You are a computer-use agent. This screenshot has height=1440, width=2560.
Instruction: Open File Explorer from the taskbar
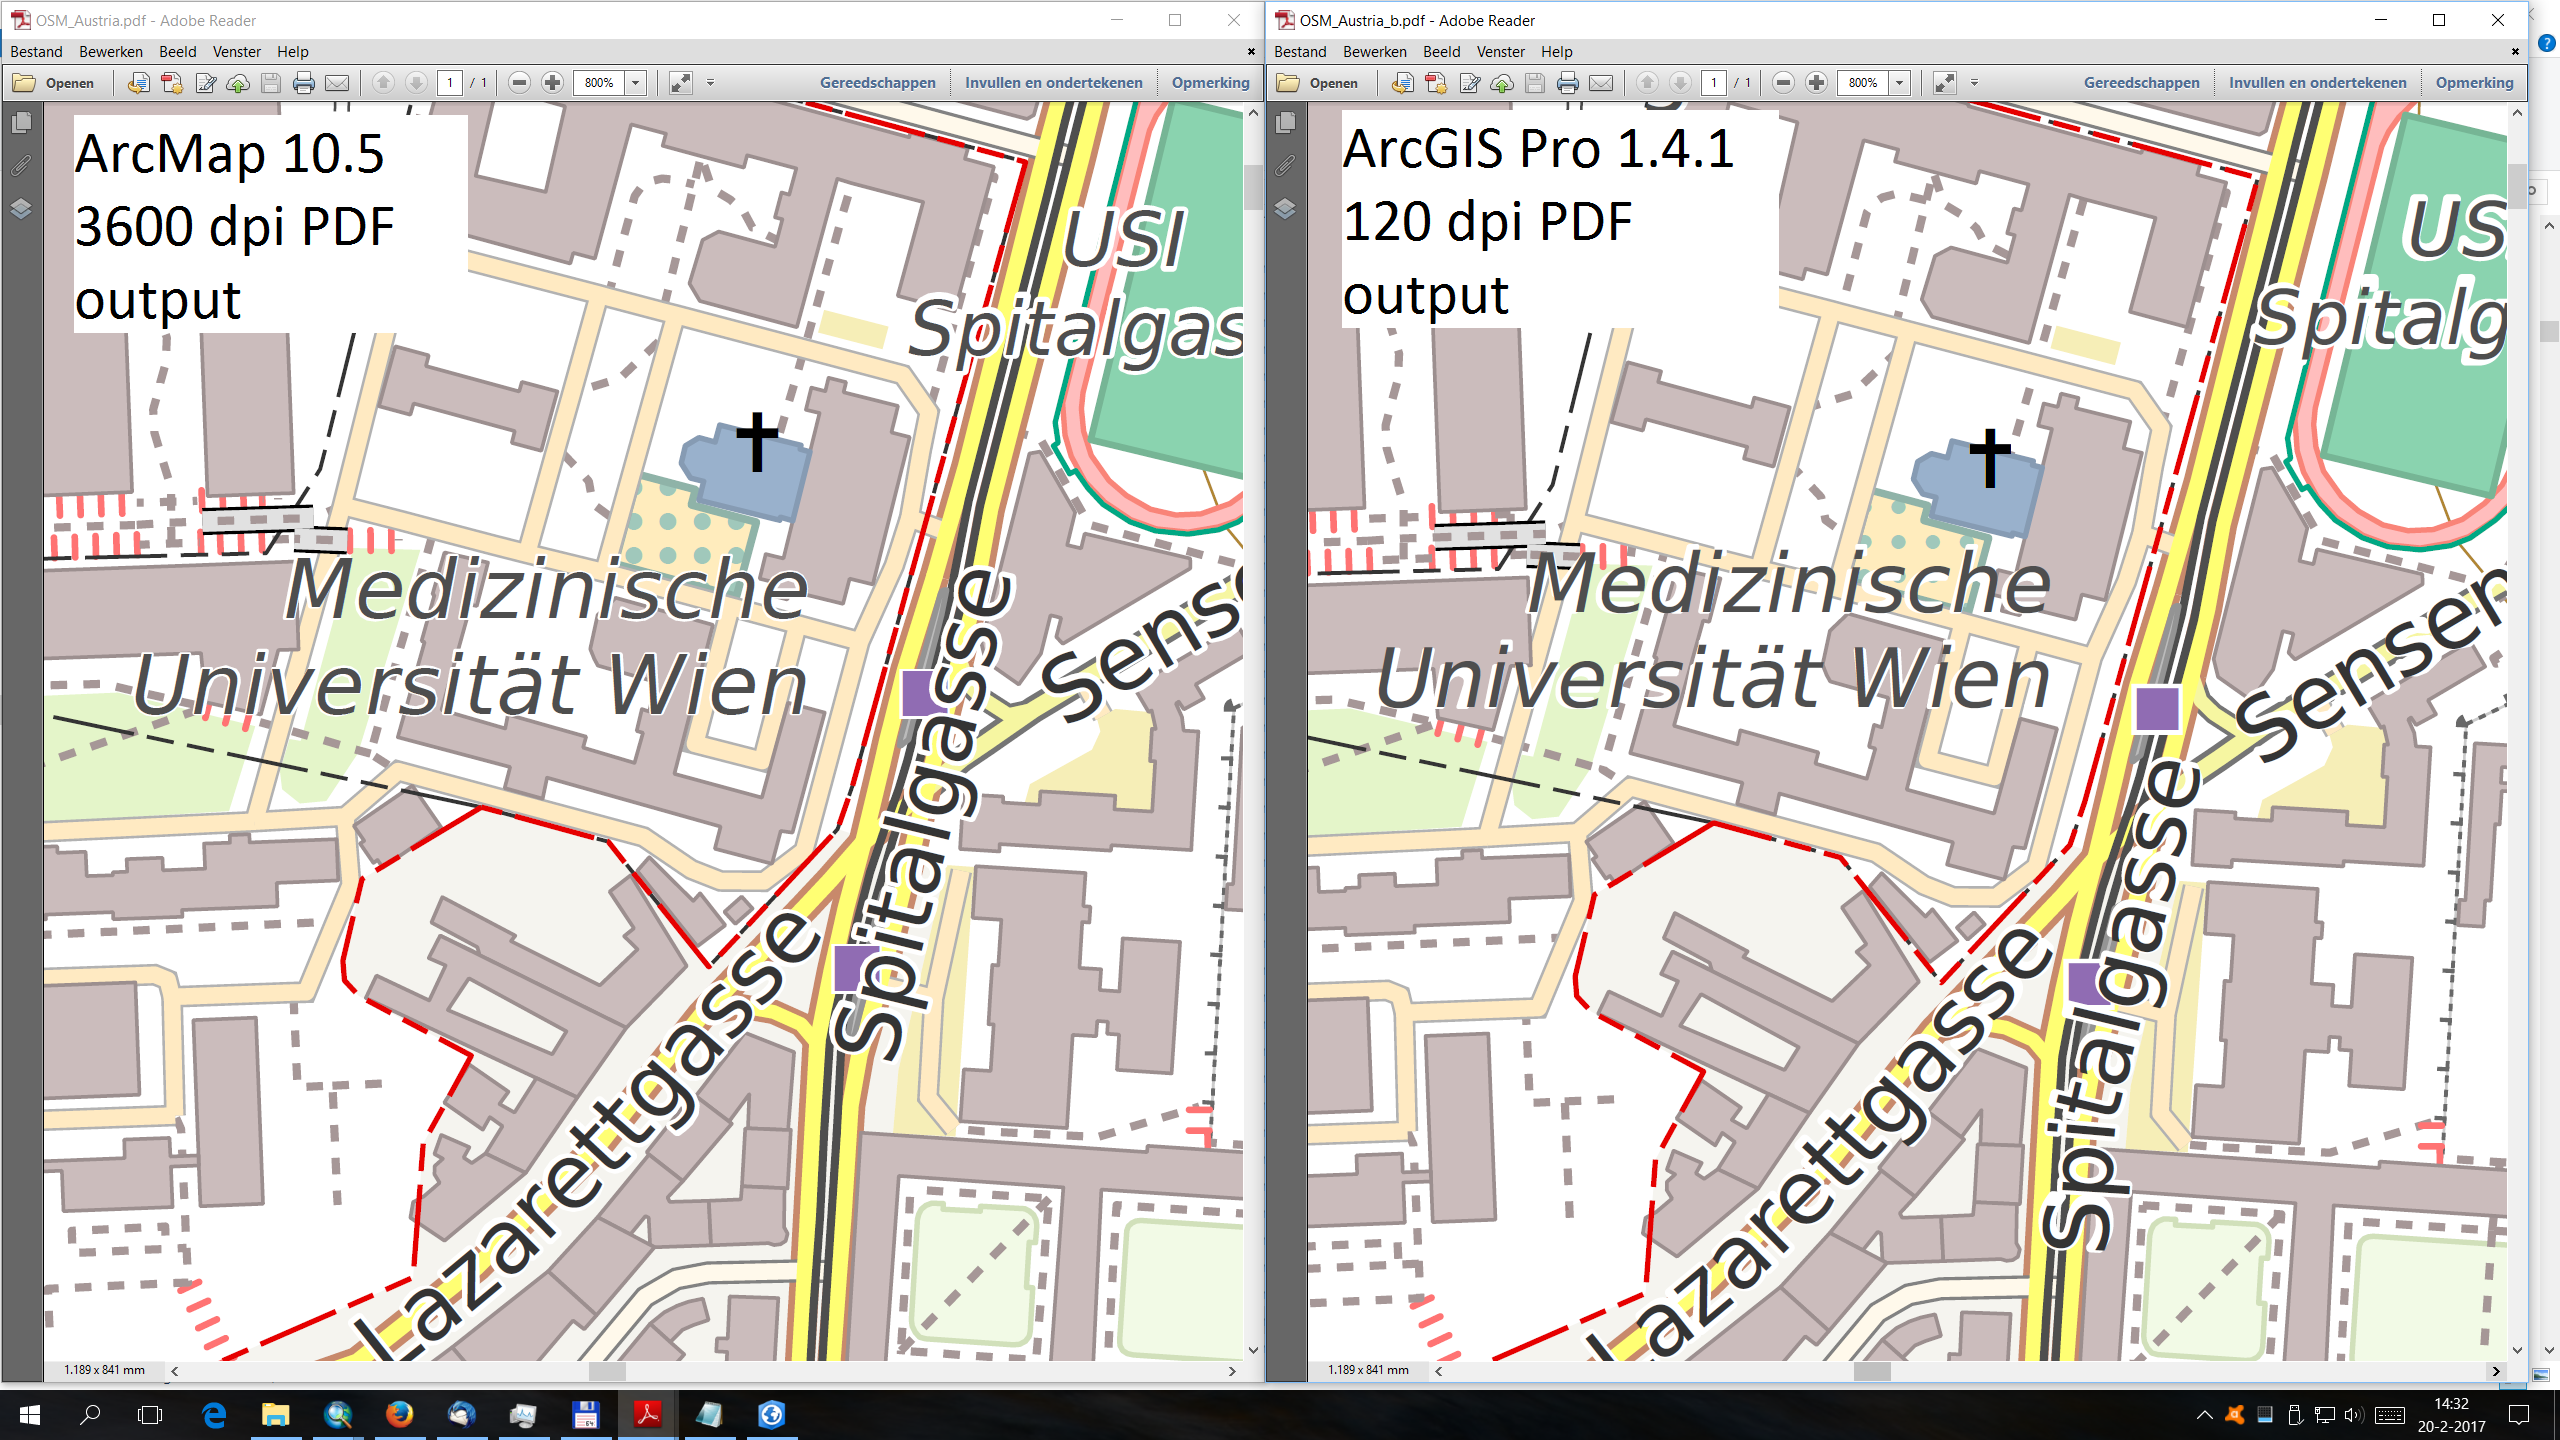(275, 1415)
